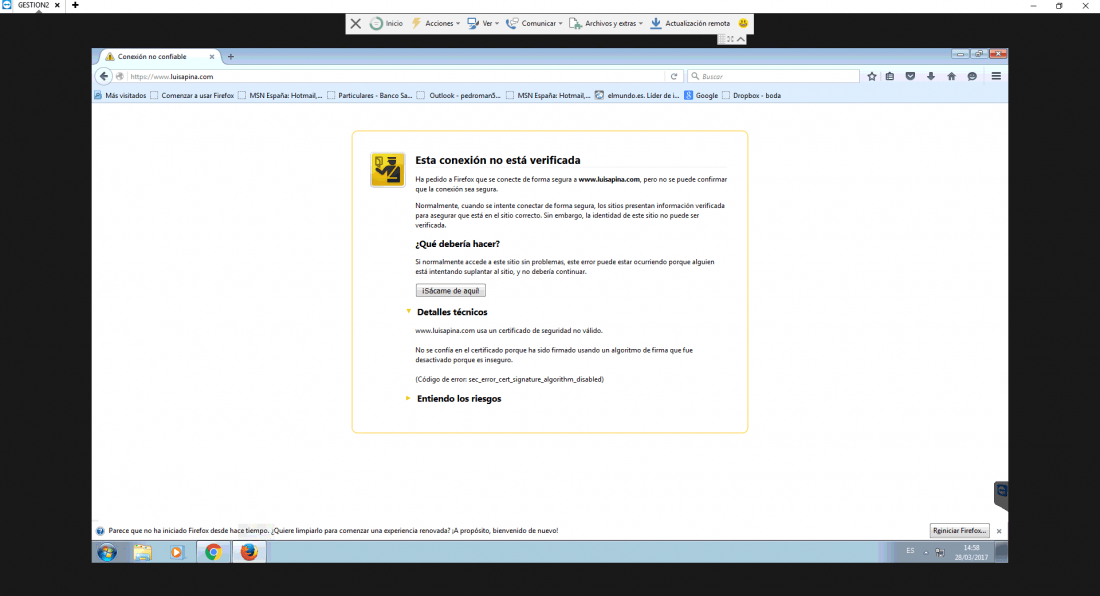
Task: Open the Windows Start menu
Action: [107, 553]
